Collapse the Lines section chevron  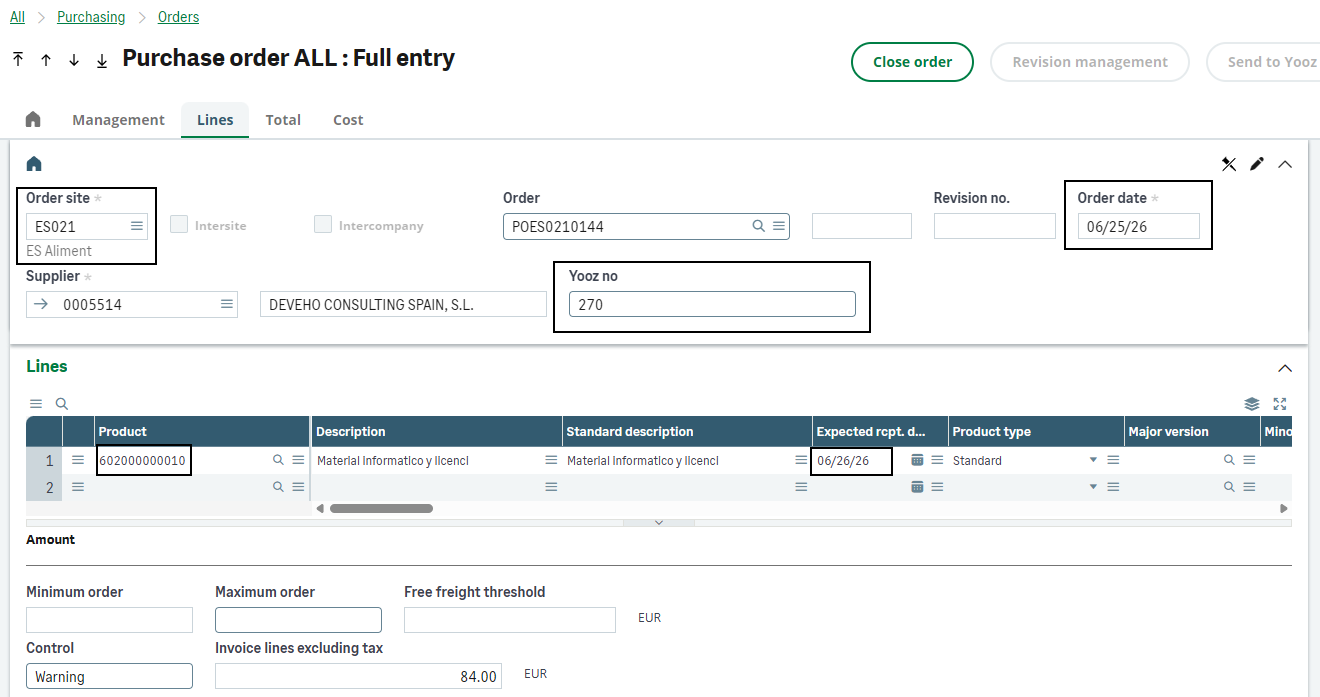pyautogui.click(x=1285, y=368)
